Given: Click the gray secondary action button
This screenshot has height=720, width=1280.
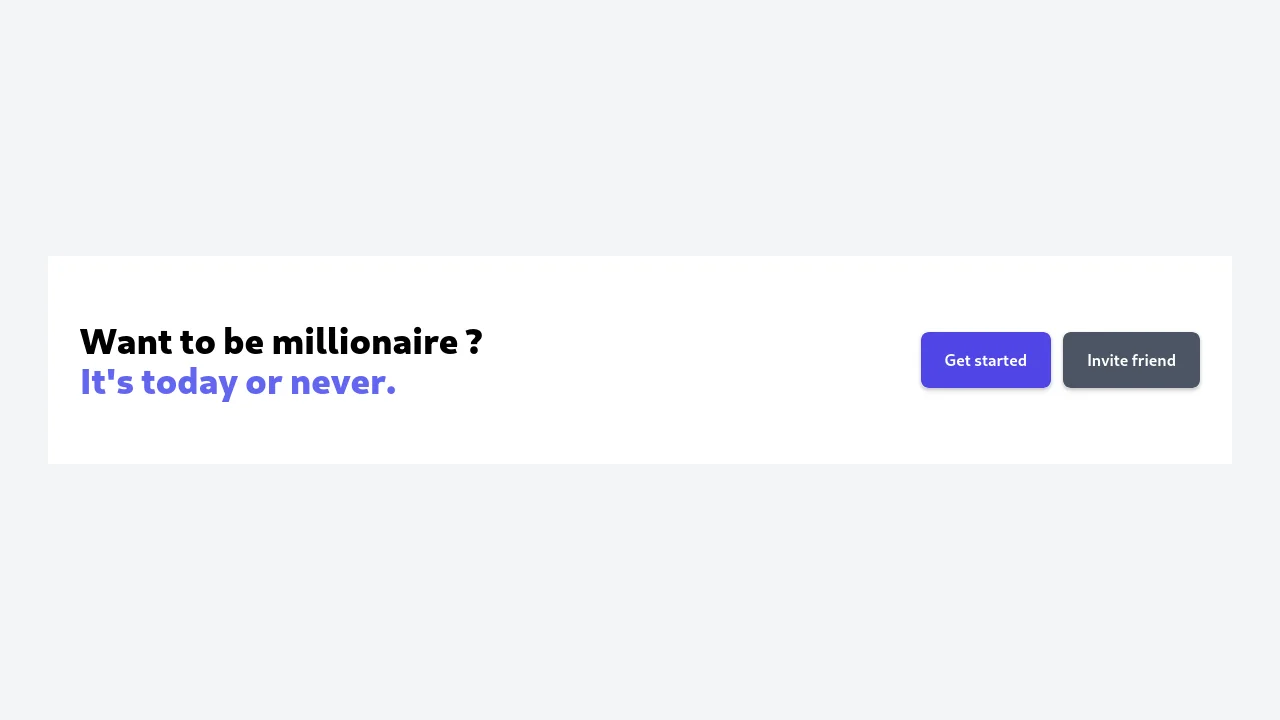Looking at the screenshot, I should (x=1131, y=360).
